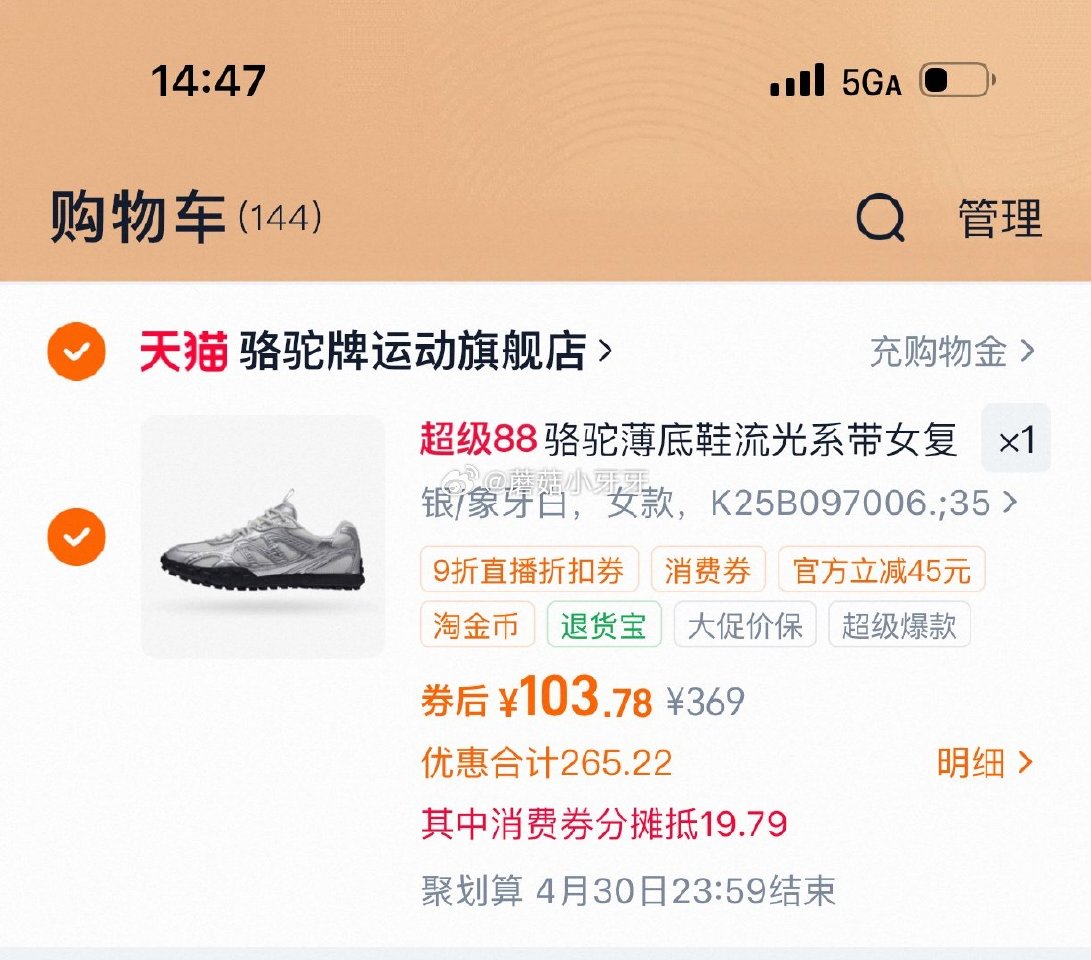The height and width of the screenshot is (960, 1091).
Task: Deselect the orange checkmark next to product image
Action: click(76, 536)
